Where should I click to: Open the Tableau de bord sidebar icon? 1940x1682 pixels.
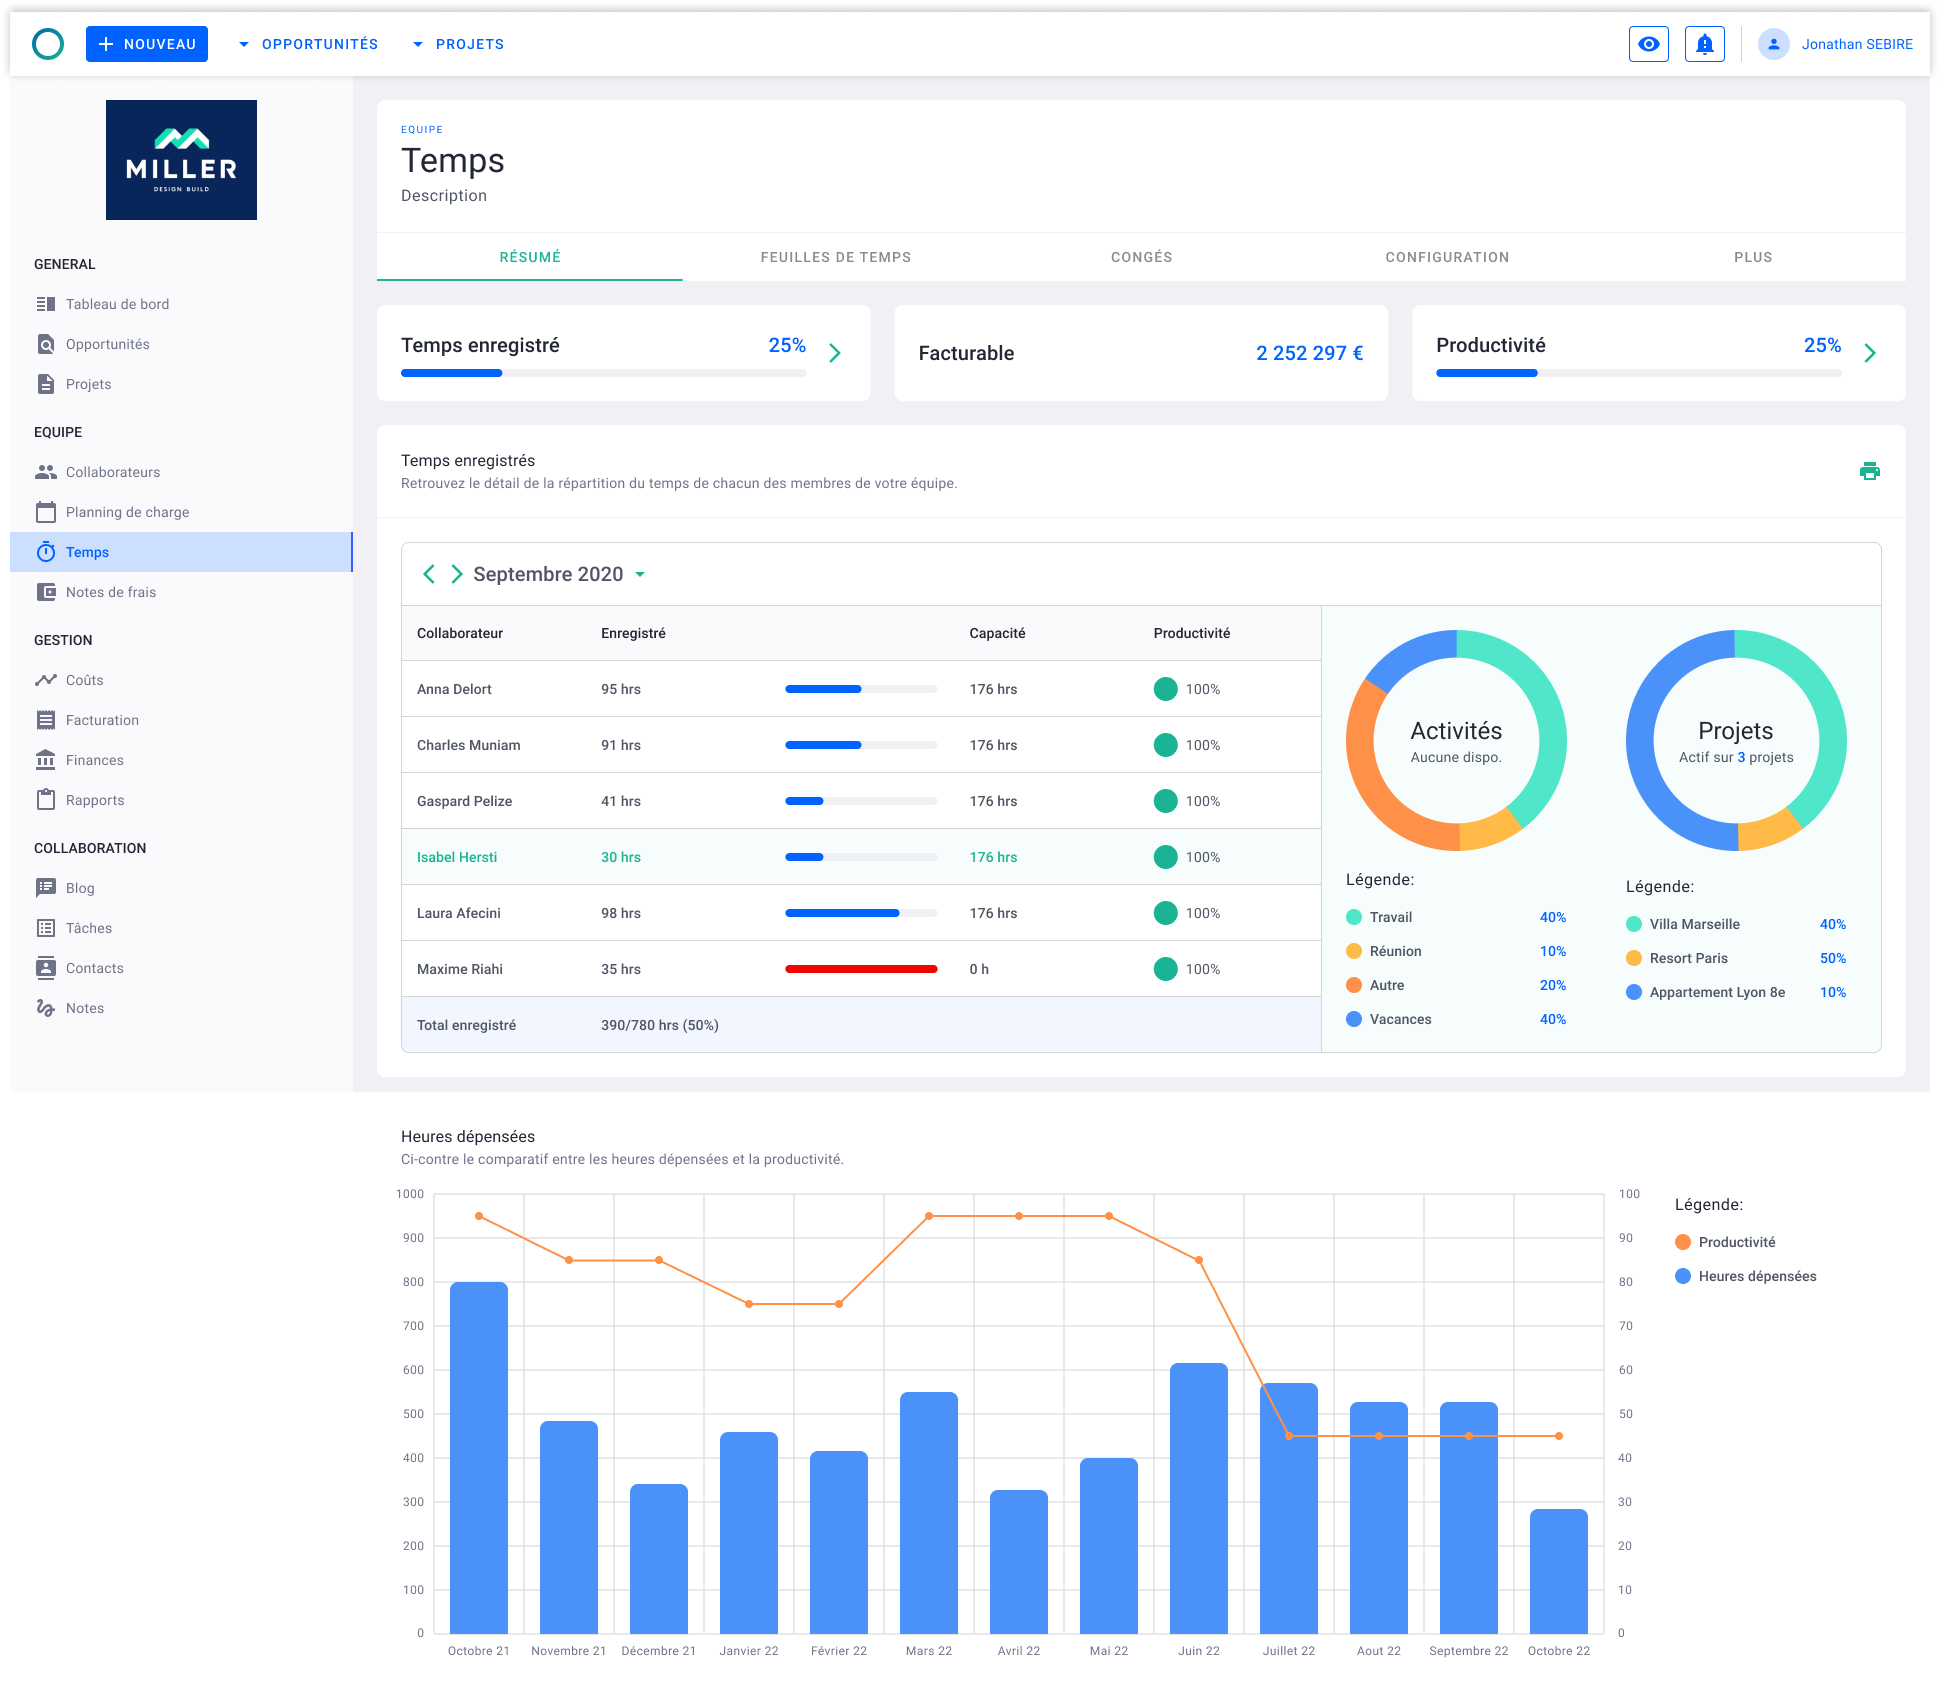[x=46, y=304]
